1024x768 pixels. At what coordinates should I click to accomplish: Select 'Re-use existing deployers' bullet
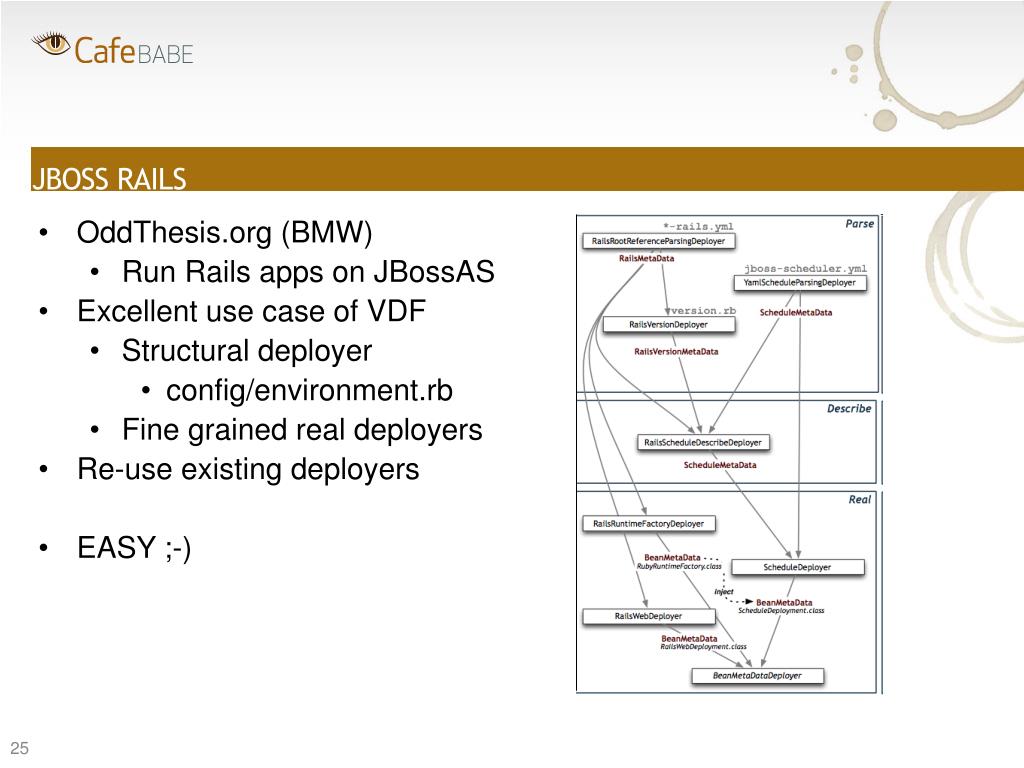248,469
